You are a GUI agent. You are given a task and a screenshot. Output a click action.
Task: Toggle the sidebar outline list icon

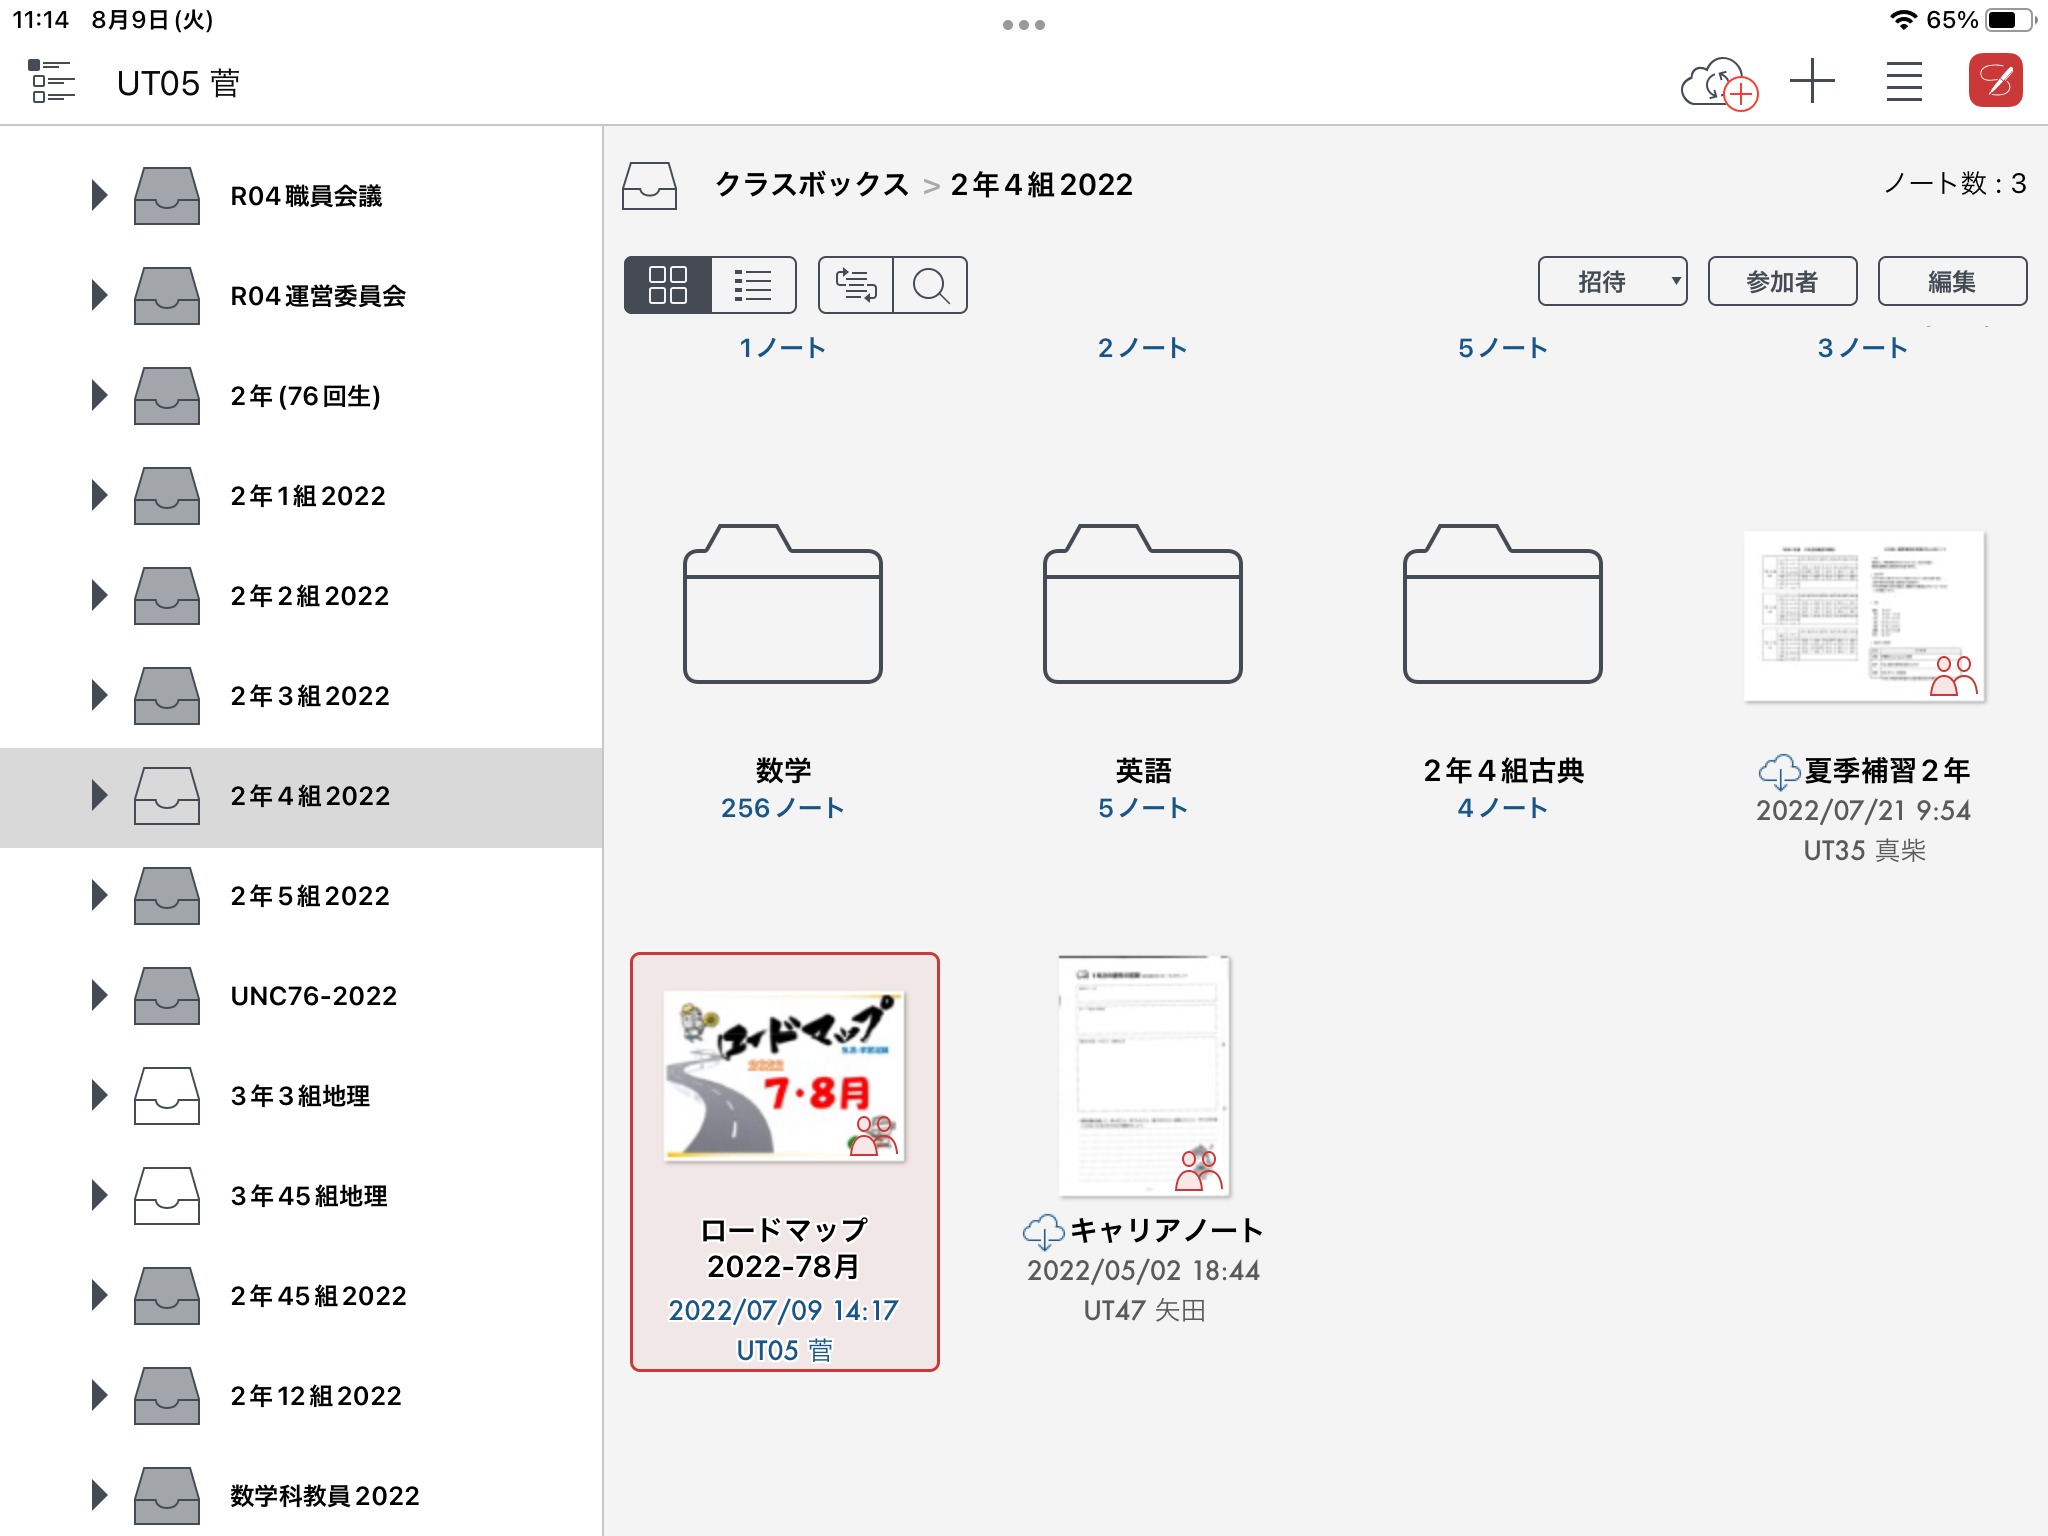pos(52,82)
